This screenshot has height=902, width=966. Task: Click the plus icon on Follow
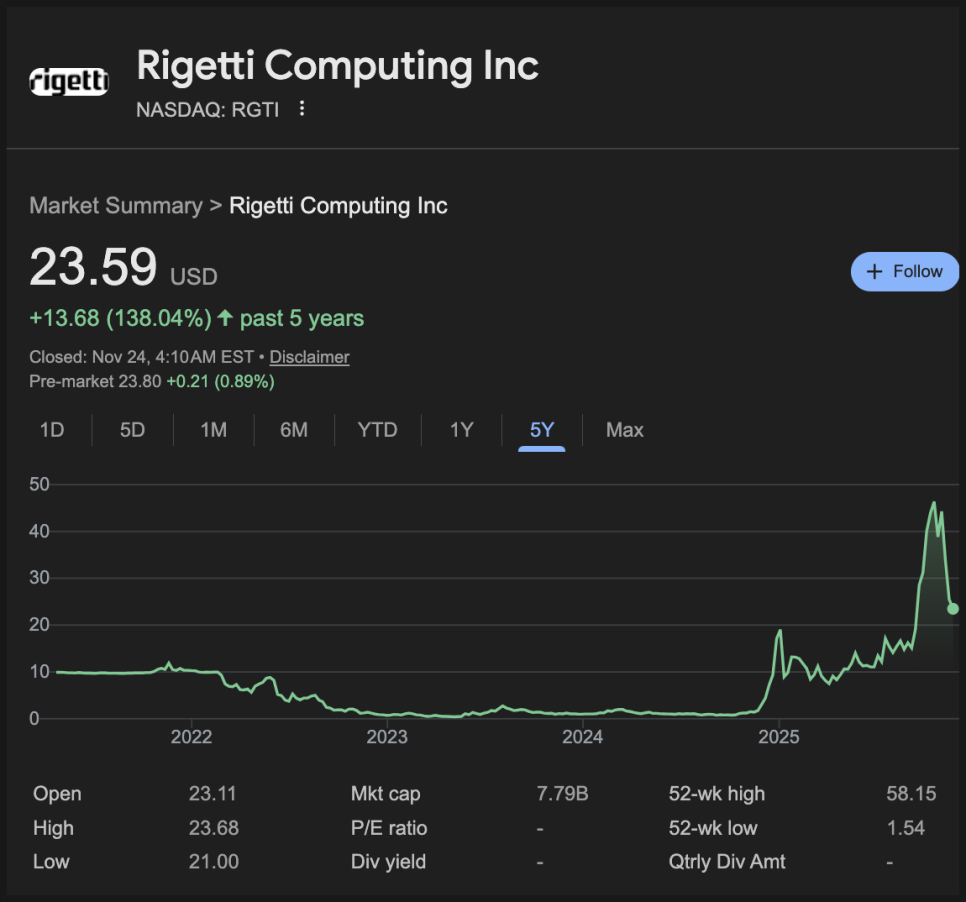point(875,272)
